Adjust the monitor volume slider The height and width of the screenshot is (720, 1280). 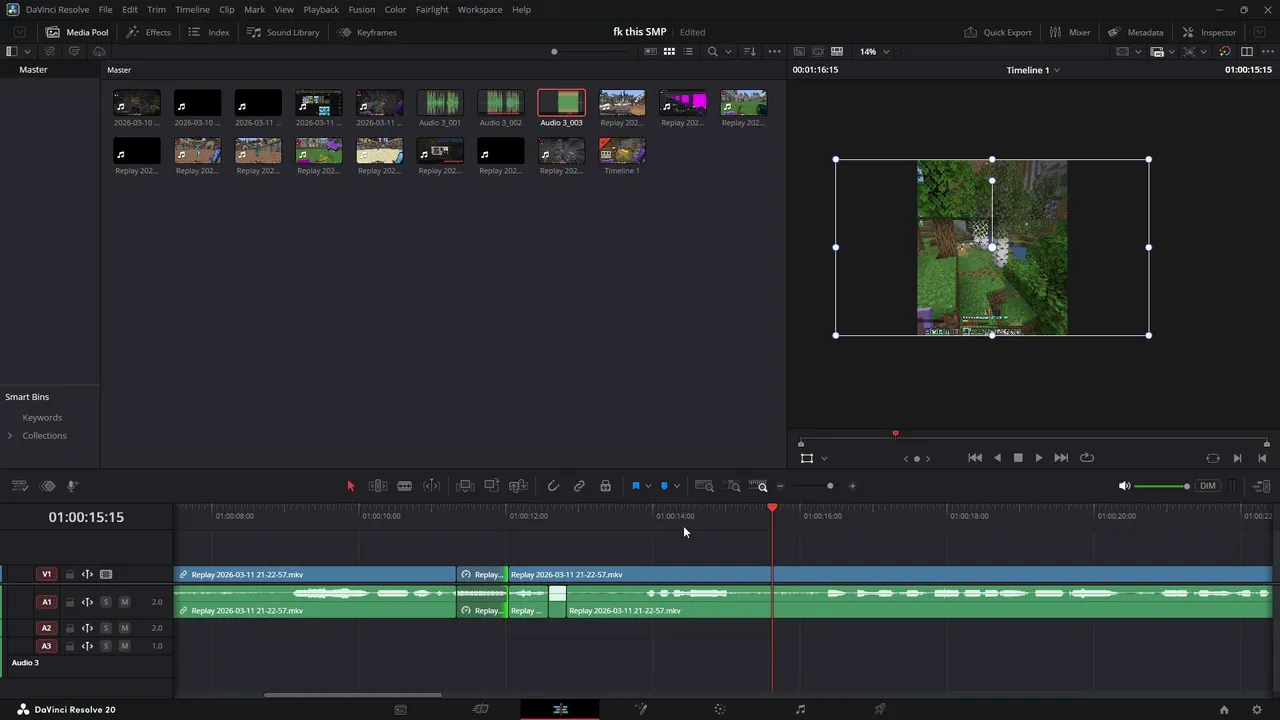[x=1162, y=486]
